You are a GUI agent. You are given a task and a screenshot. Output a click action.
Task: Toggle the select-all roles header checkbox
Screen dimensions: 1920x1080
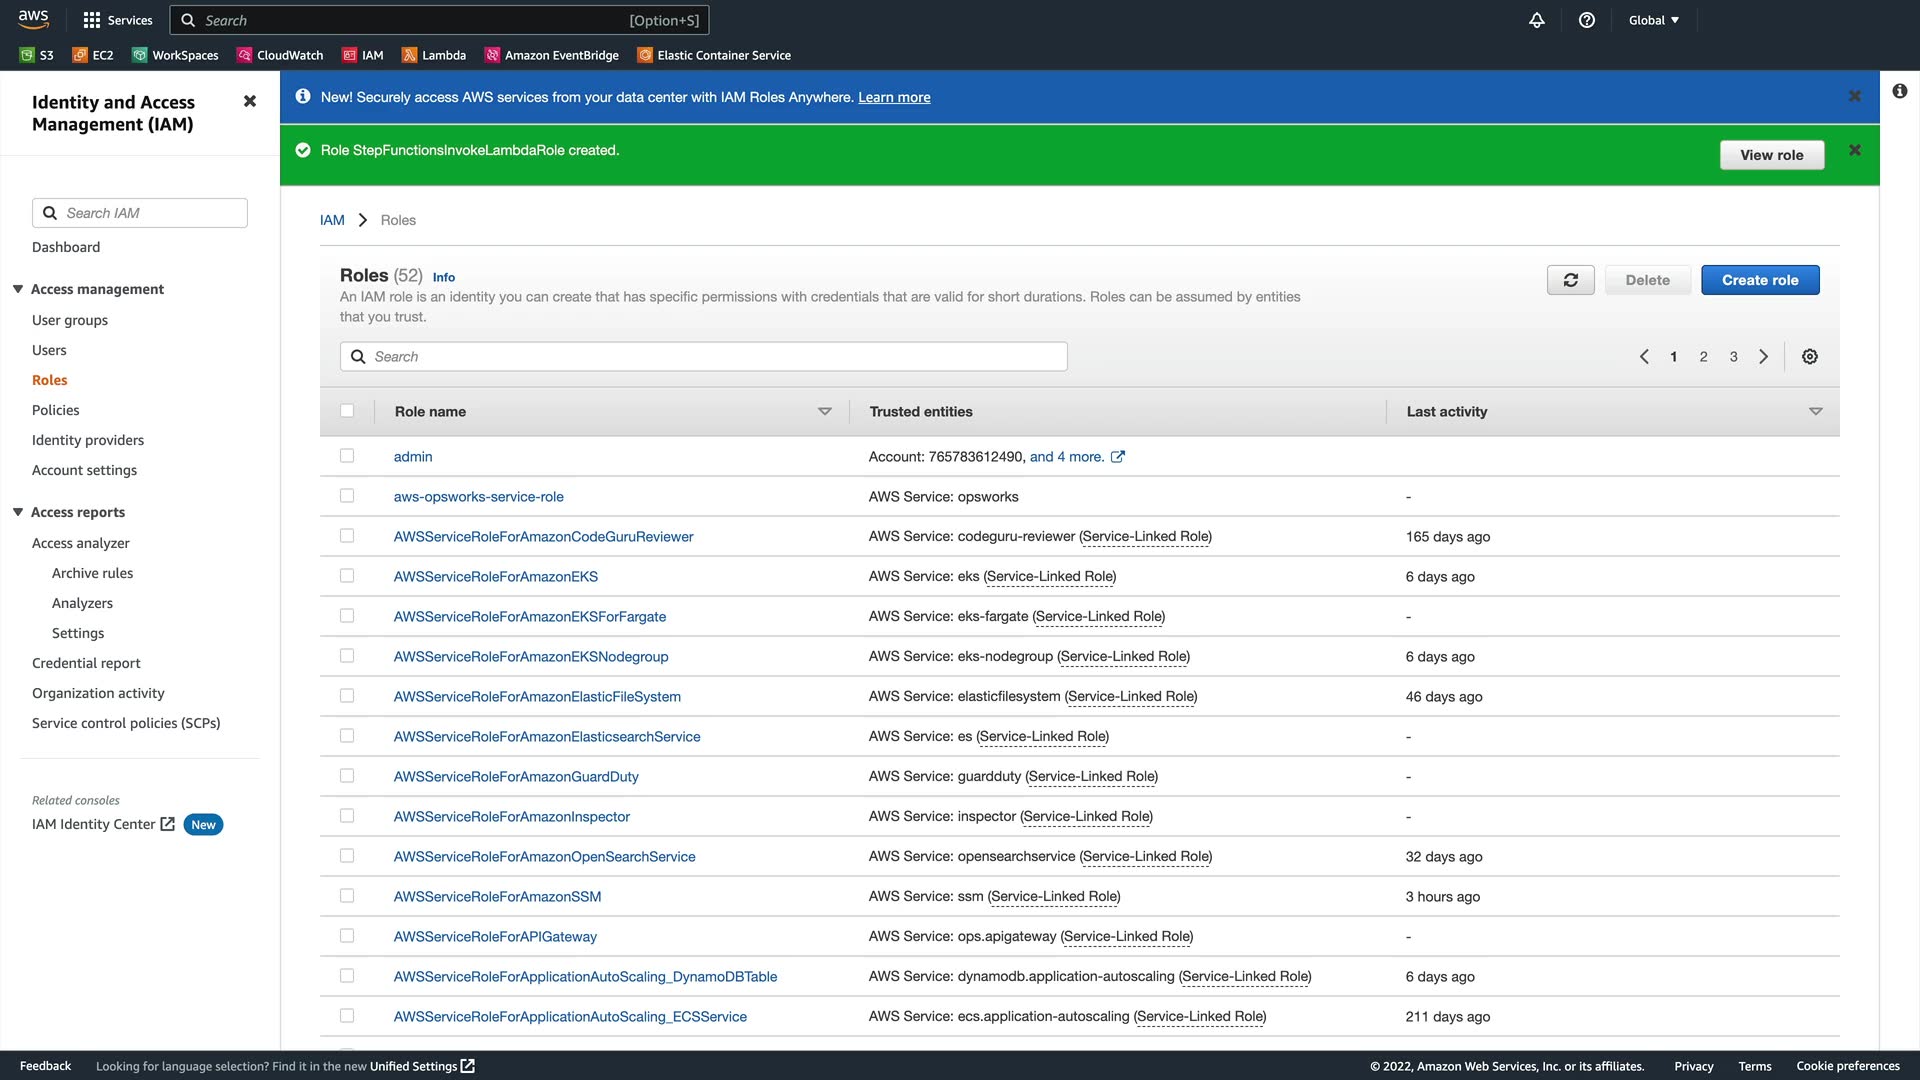point(347,411)
